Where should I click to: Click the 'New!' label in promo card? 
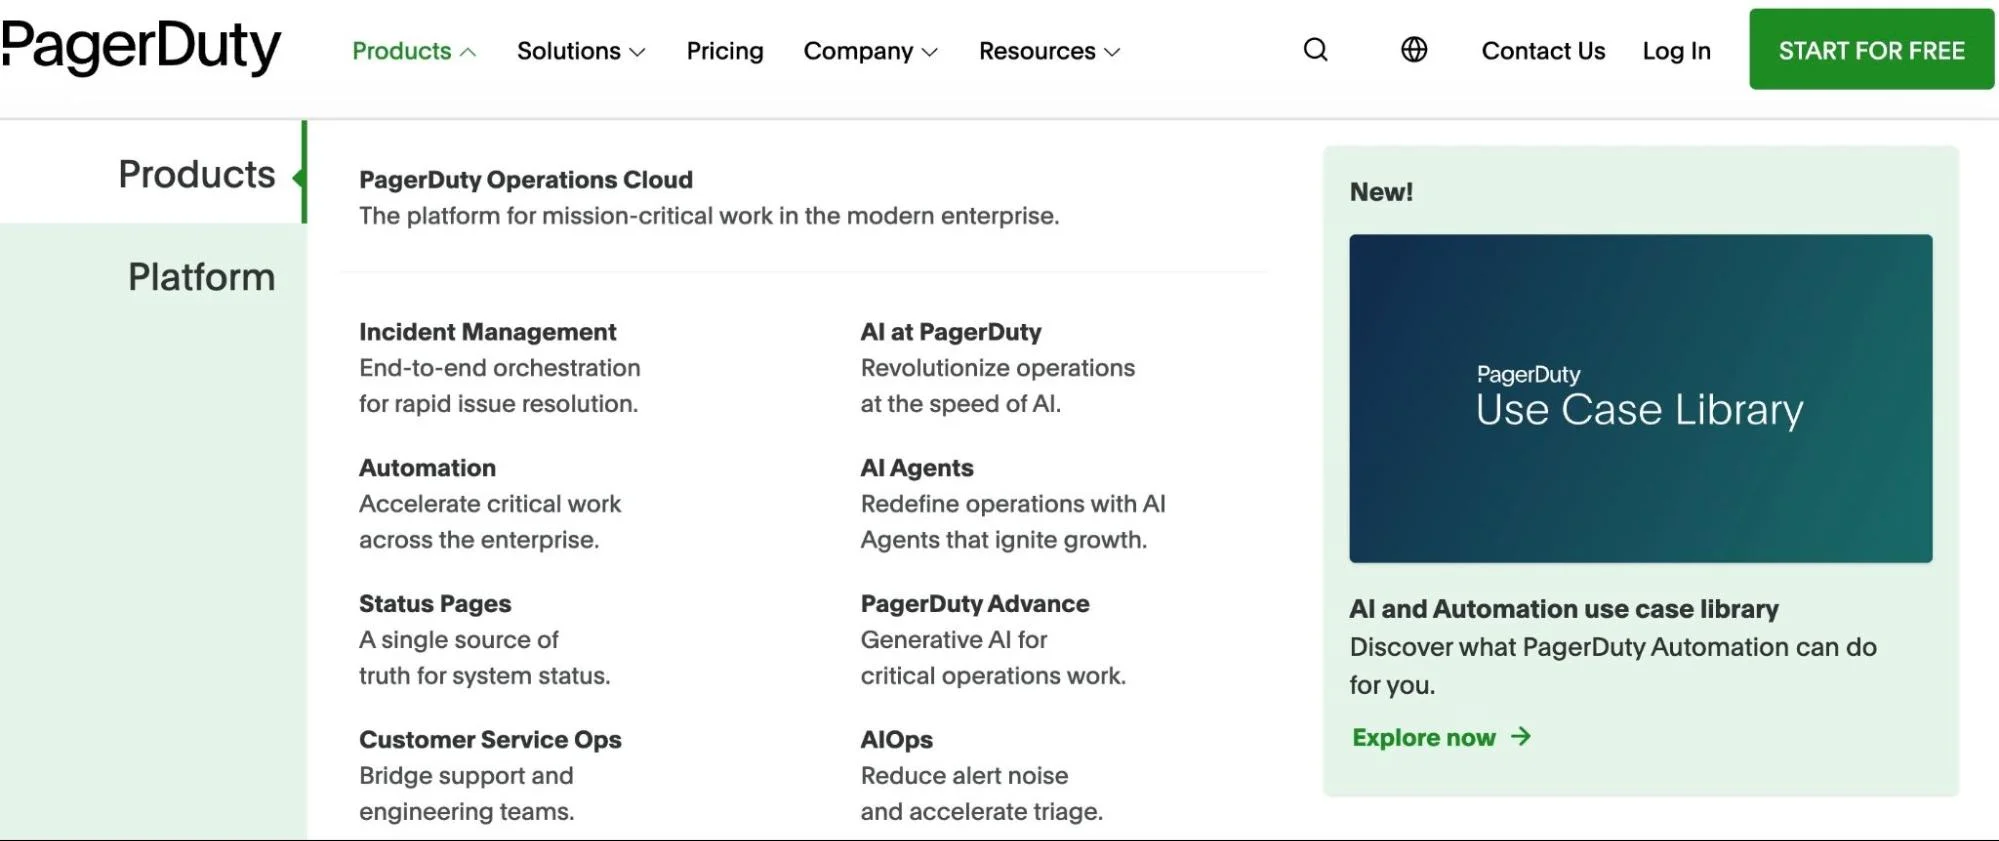[1381, 192]
